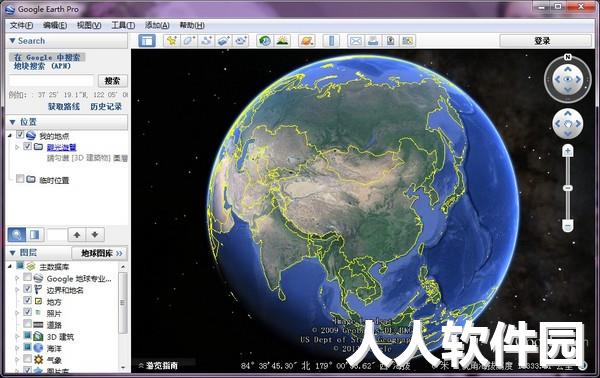Viewport: 600px width, 378px height.
Task: Click move joystick left arrow
Action: (558, 124)
